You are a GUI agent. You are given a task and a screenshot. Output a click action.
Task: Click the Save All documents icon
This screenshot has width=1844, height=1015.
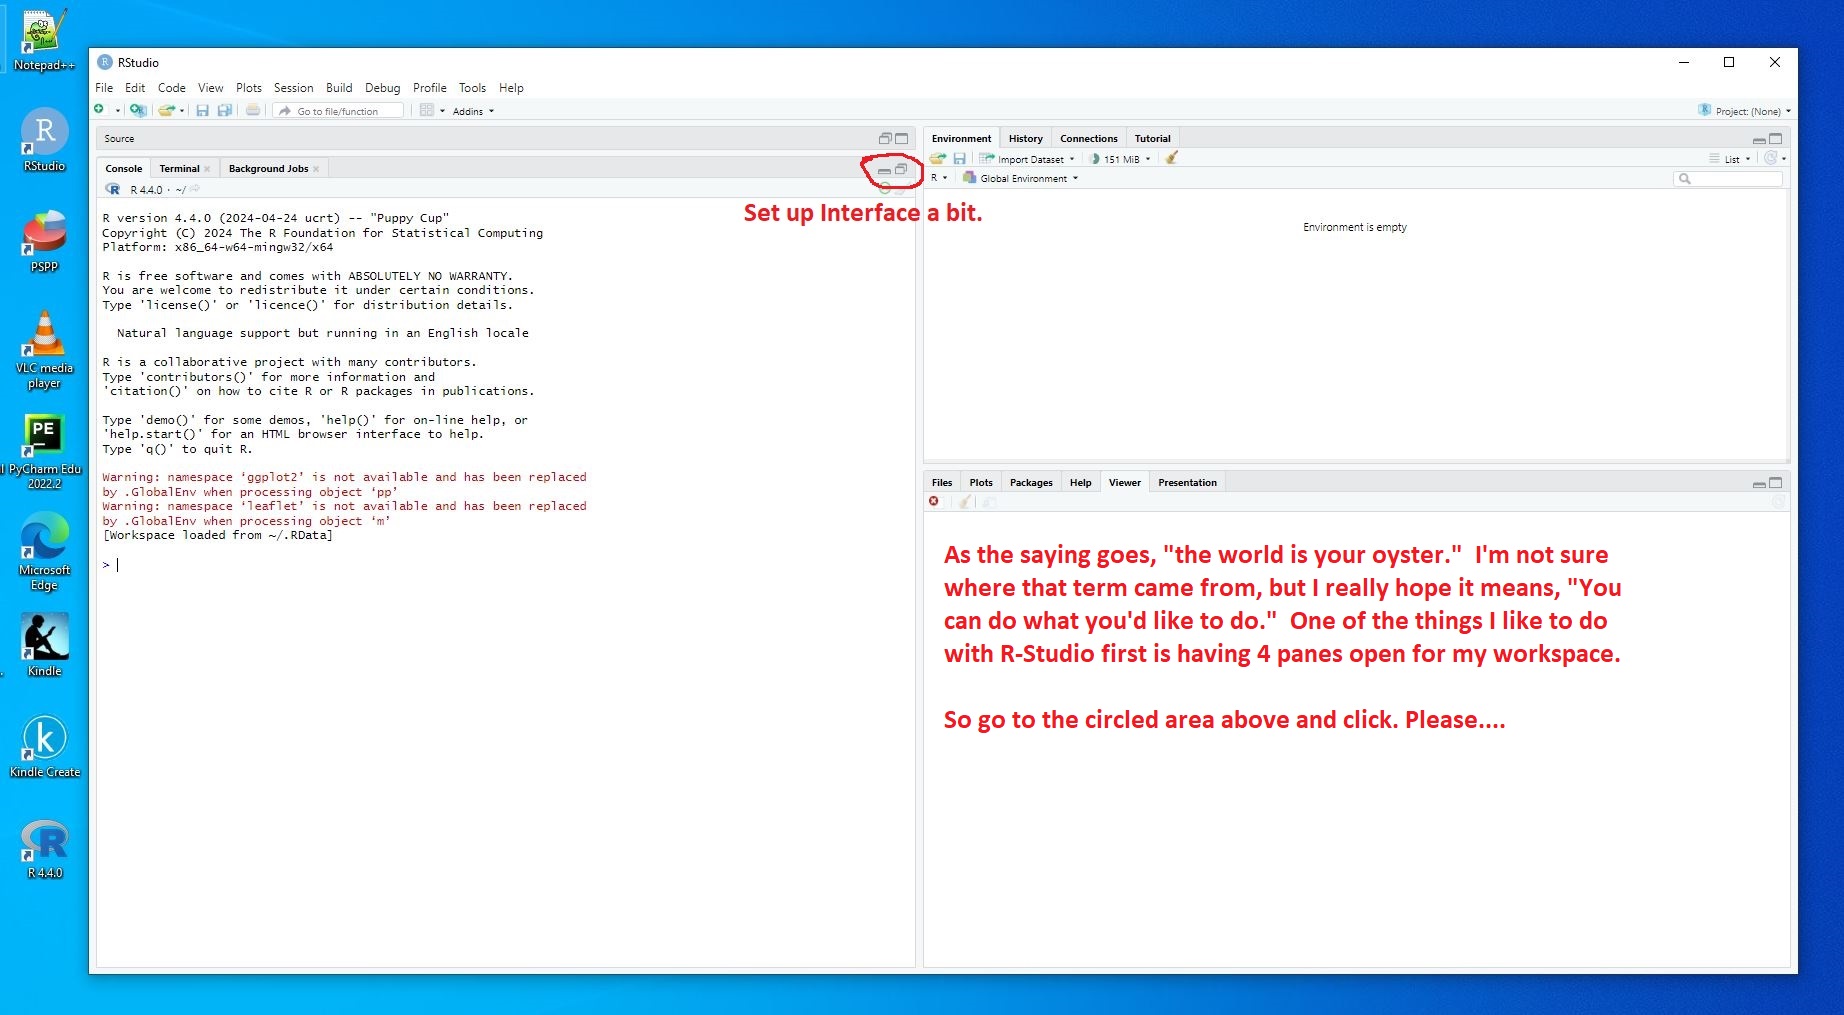tap(225, 110)
